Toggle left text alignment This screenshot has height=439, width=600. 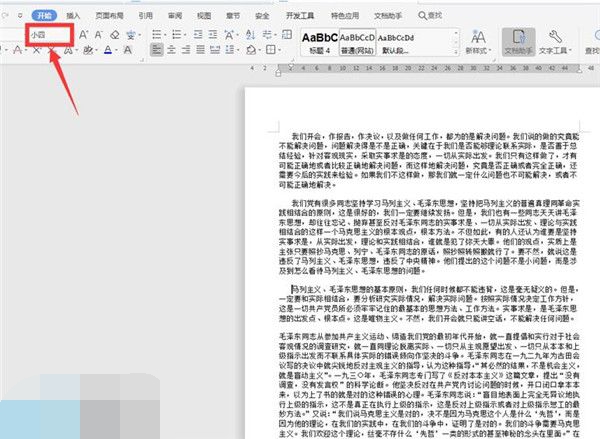pos(159,50)
